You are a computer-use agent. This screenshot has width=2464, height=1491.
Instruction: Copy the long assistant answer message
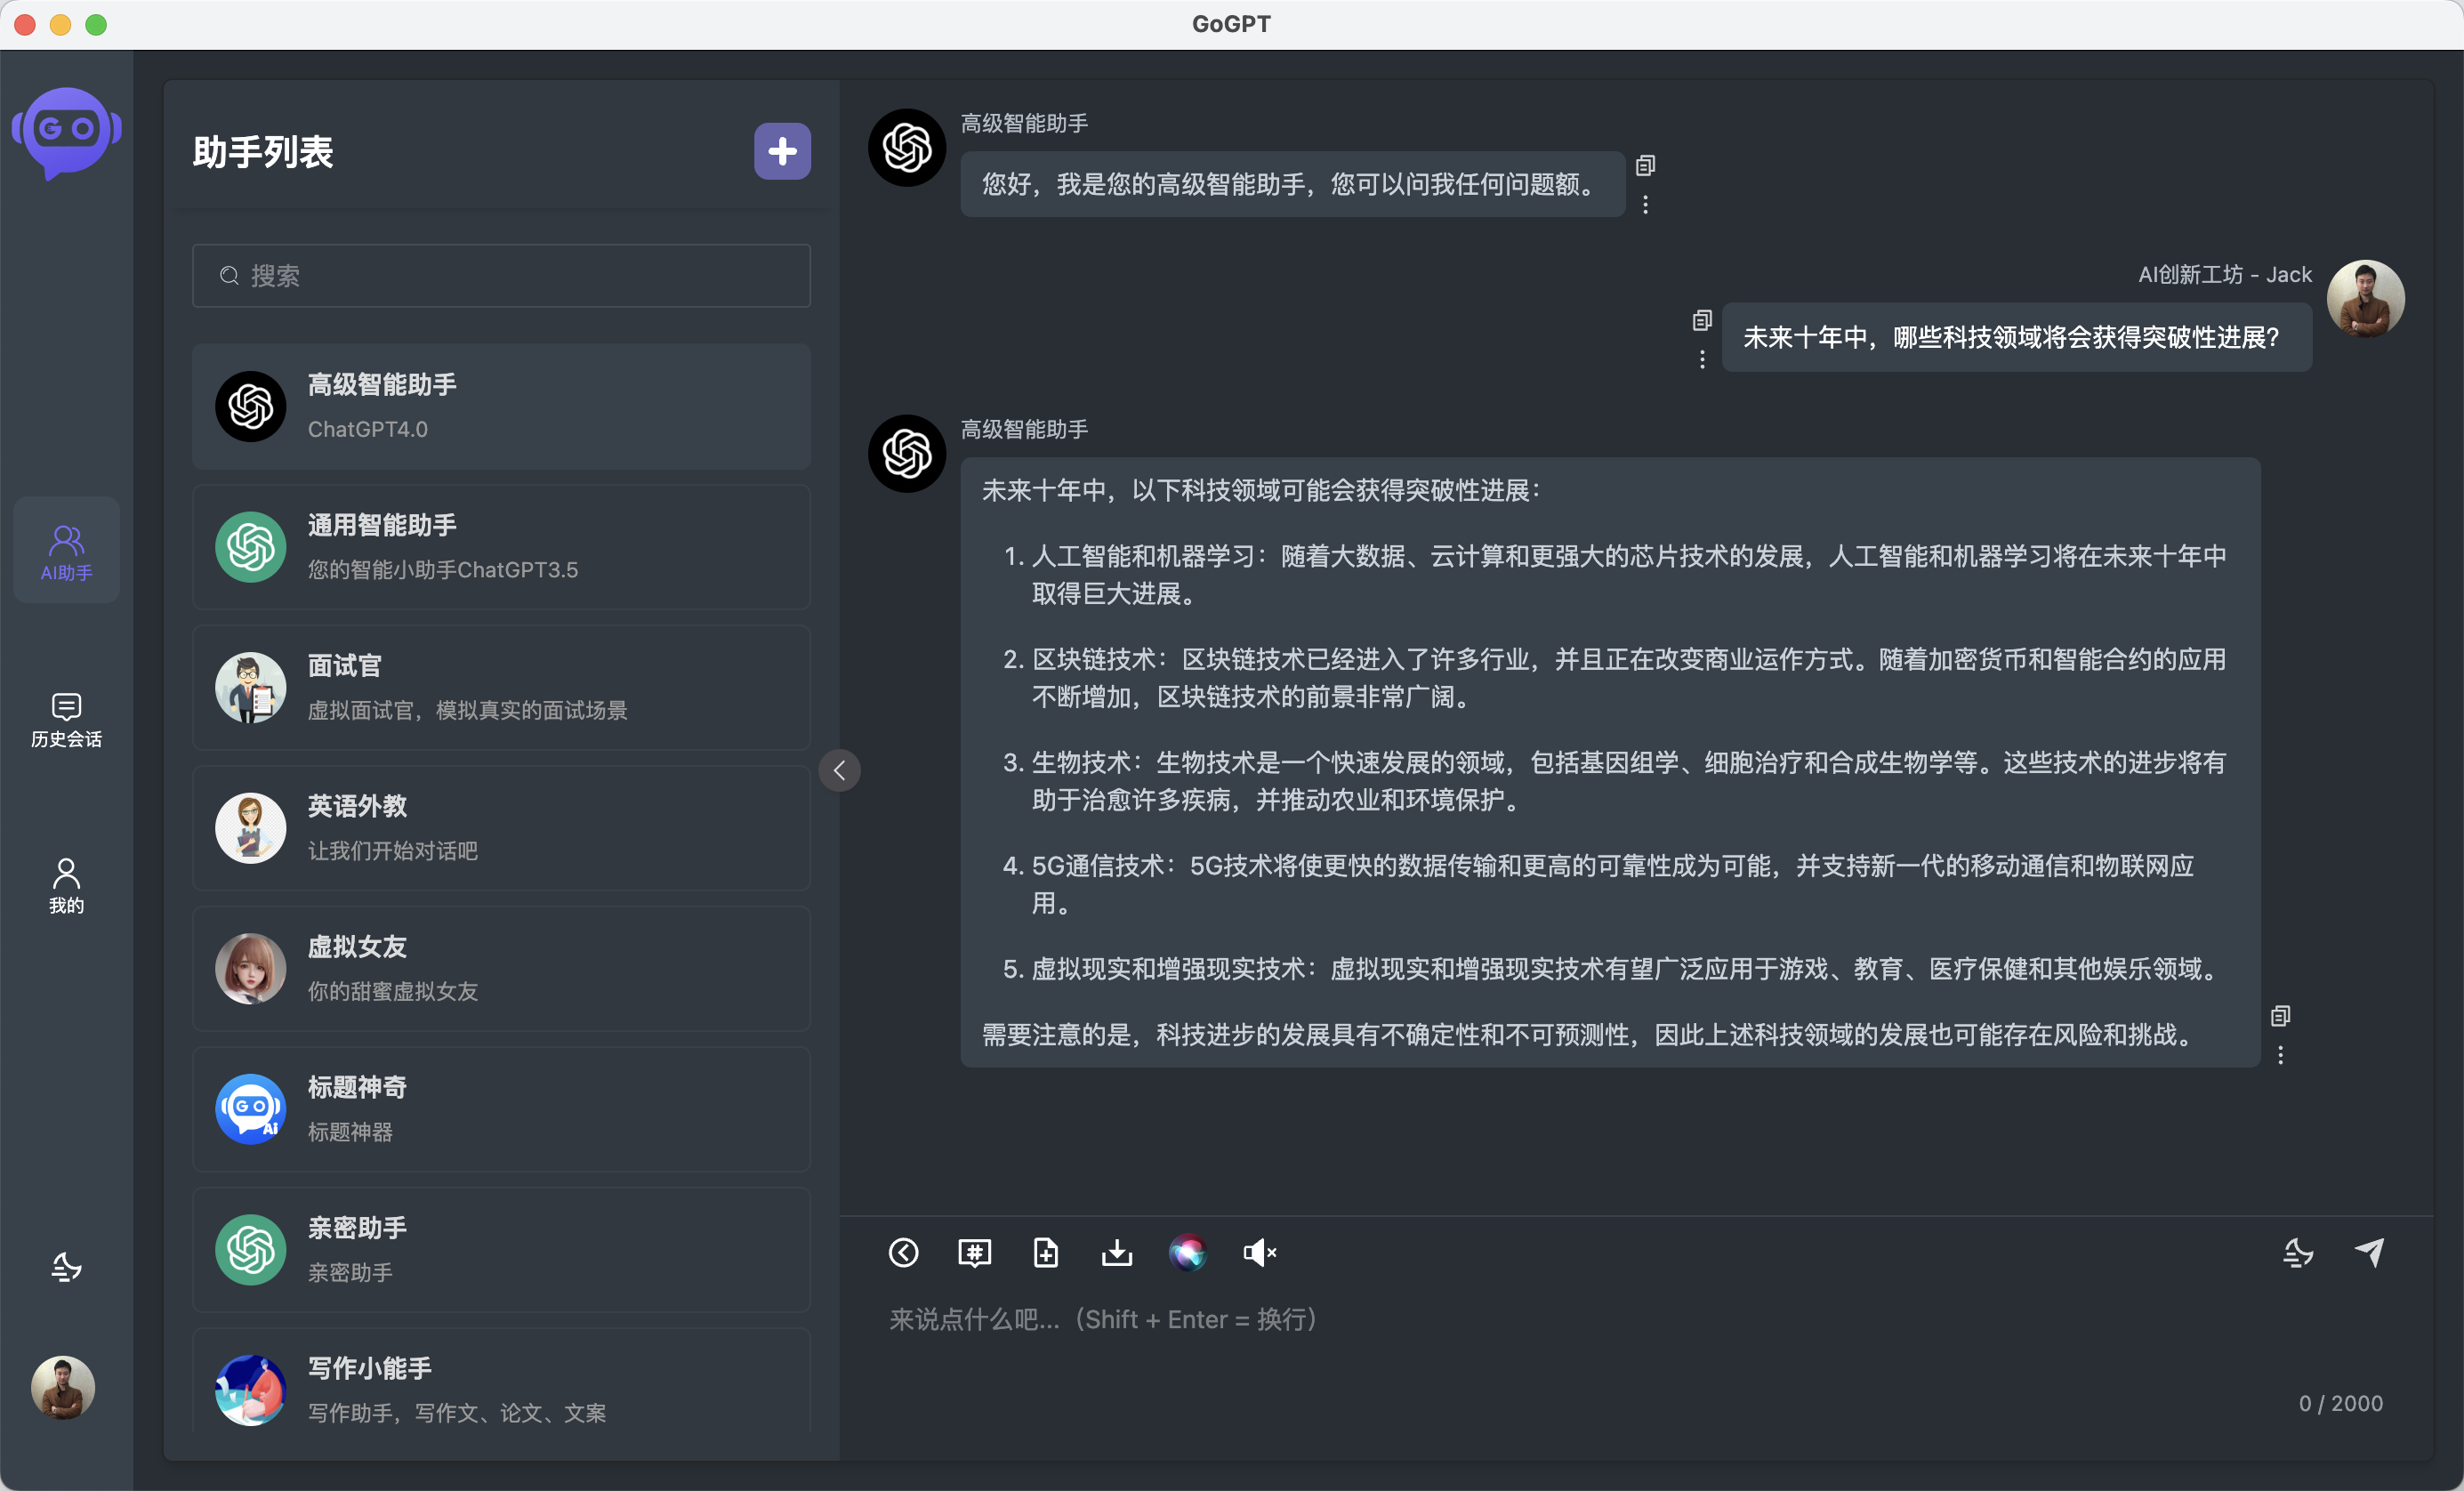coord(2280,1016)
